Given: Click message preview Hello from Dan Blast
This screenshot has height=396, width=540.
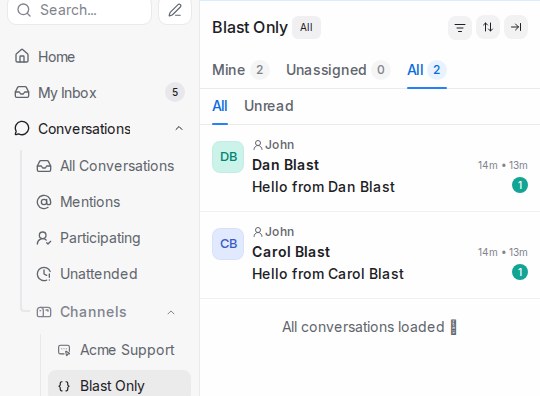Looking at the screenshot, I should click(x=323, y=187).
